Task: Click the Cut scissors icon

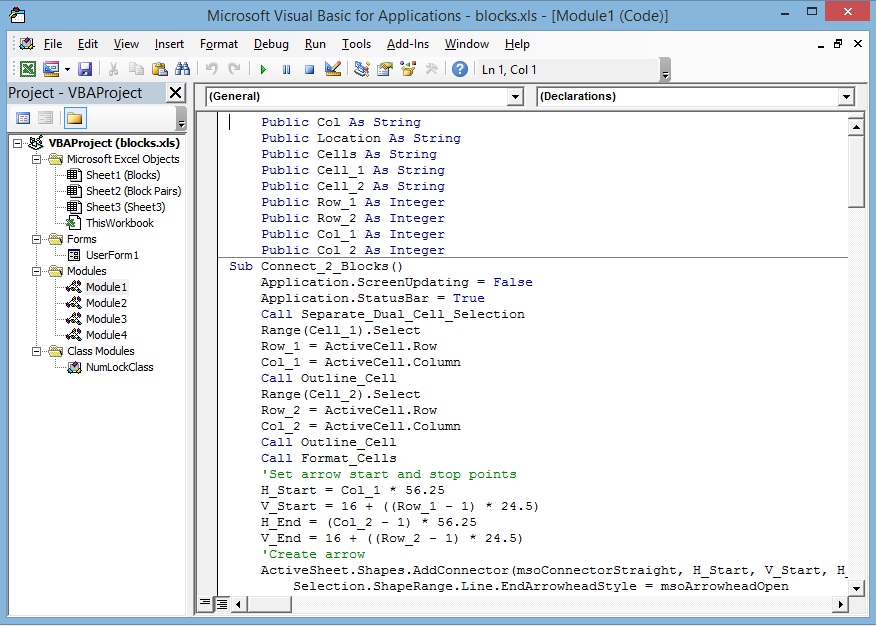Action: point(113,69)
